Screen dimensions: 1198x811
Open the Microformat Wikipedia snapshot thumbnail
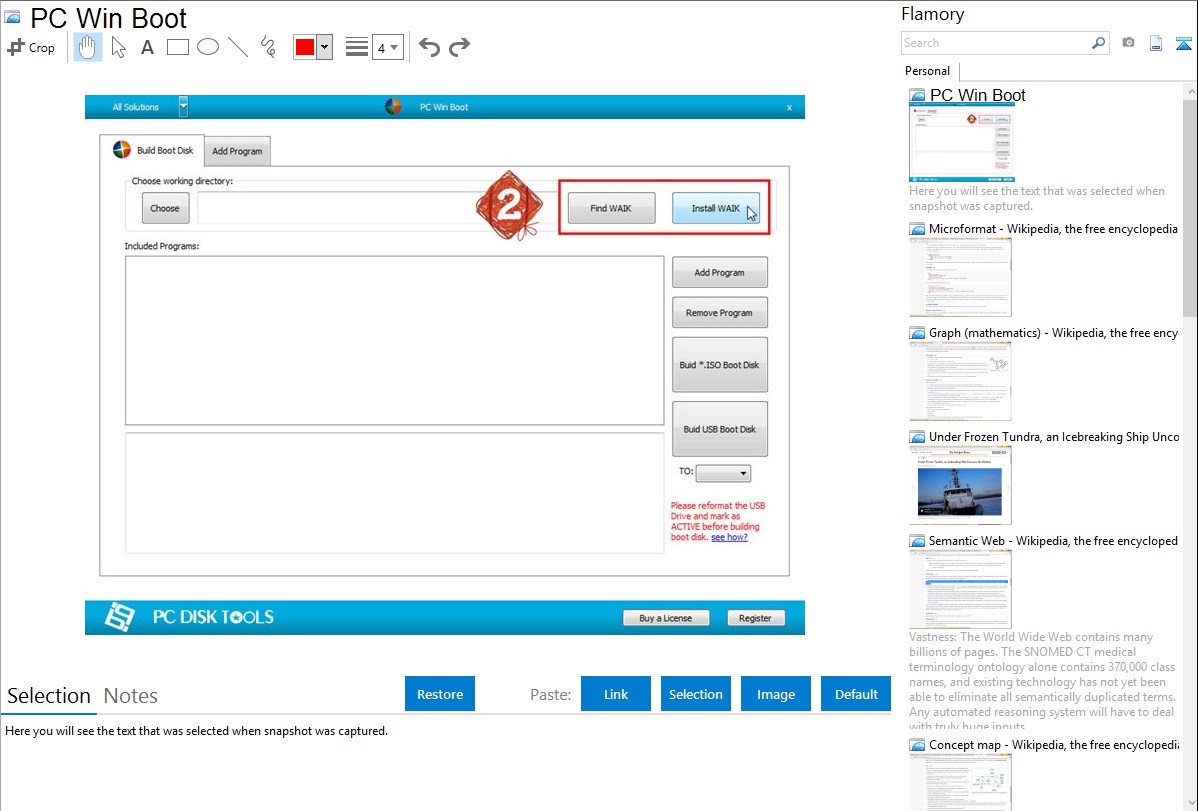tap(960, 277)
